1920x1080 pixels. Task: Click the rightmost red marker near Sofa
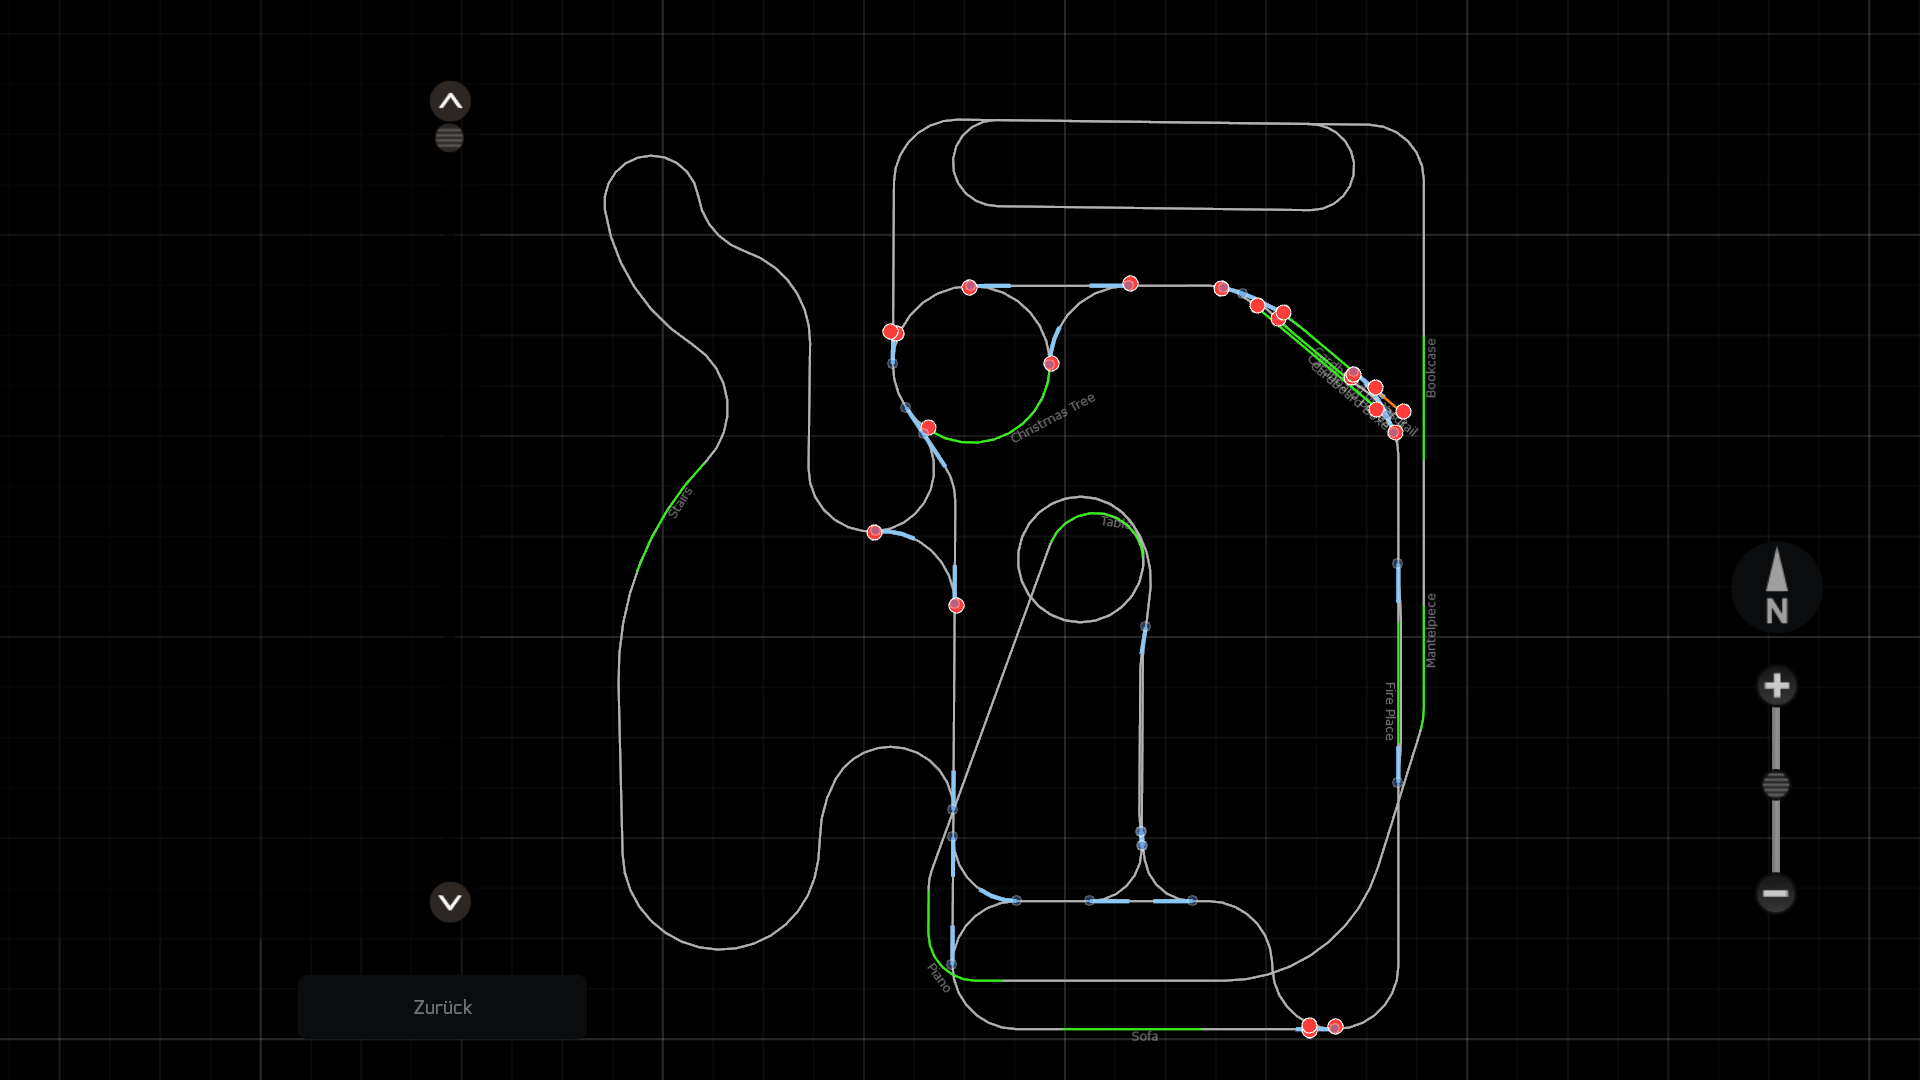tap(1335, 1026)
